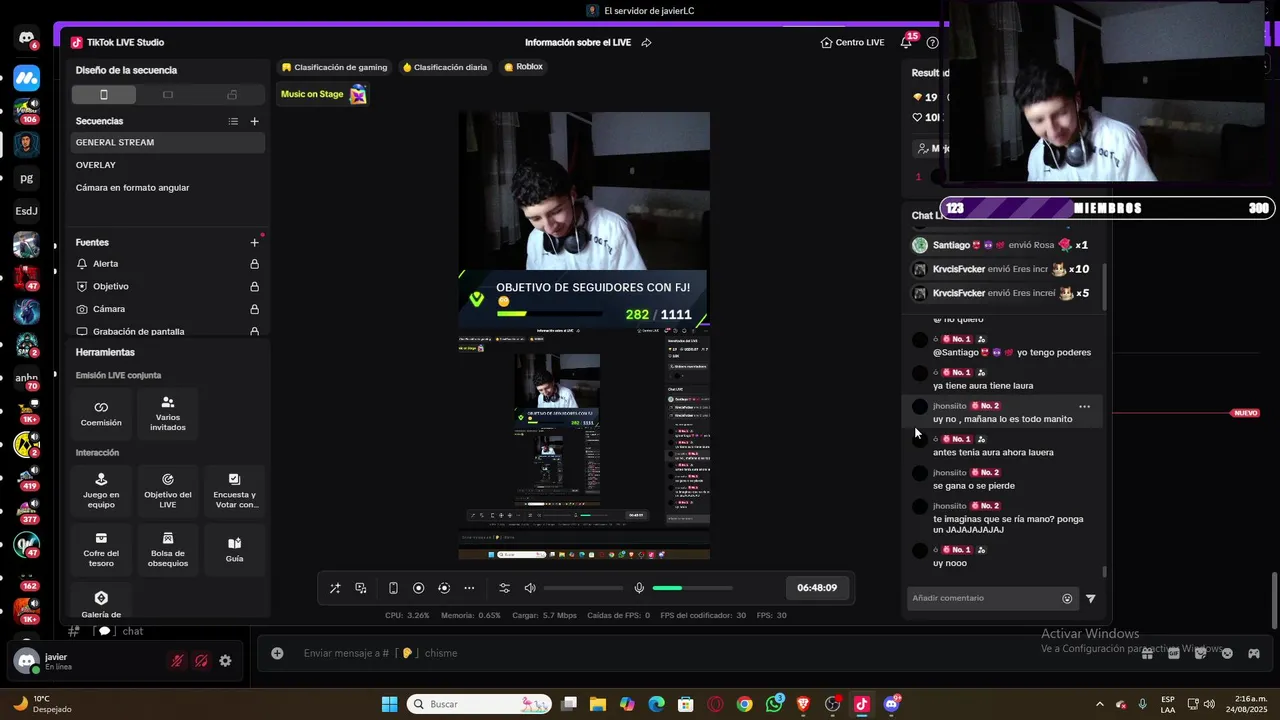Viewport: 1280px width, 720px height.
Task: Open the Guía tool
Action: point(235,550)
